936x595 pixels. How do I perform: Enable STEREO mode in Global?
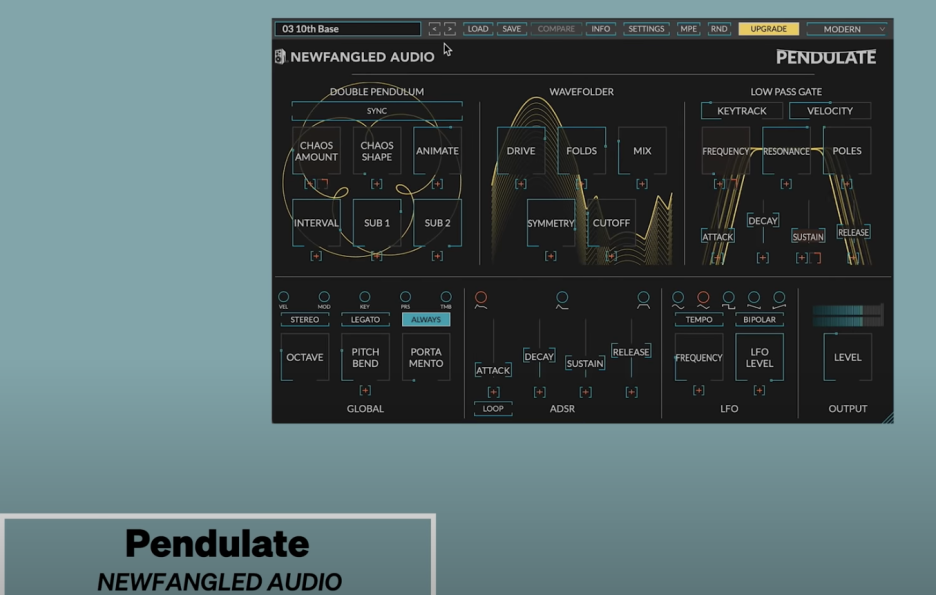[304, 319]
